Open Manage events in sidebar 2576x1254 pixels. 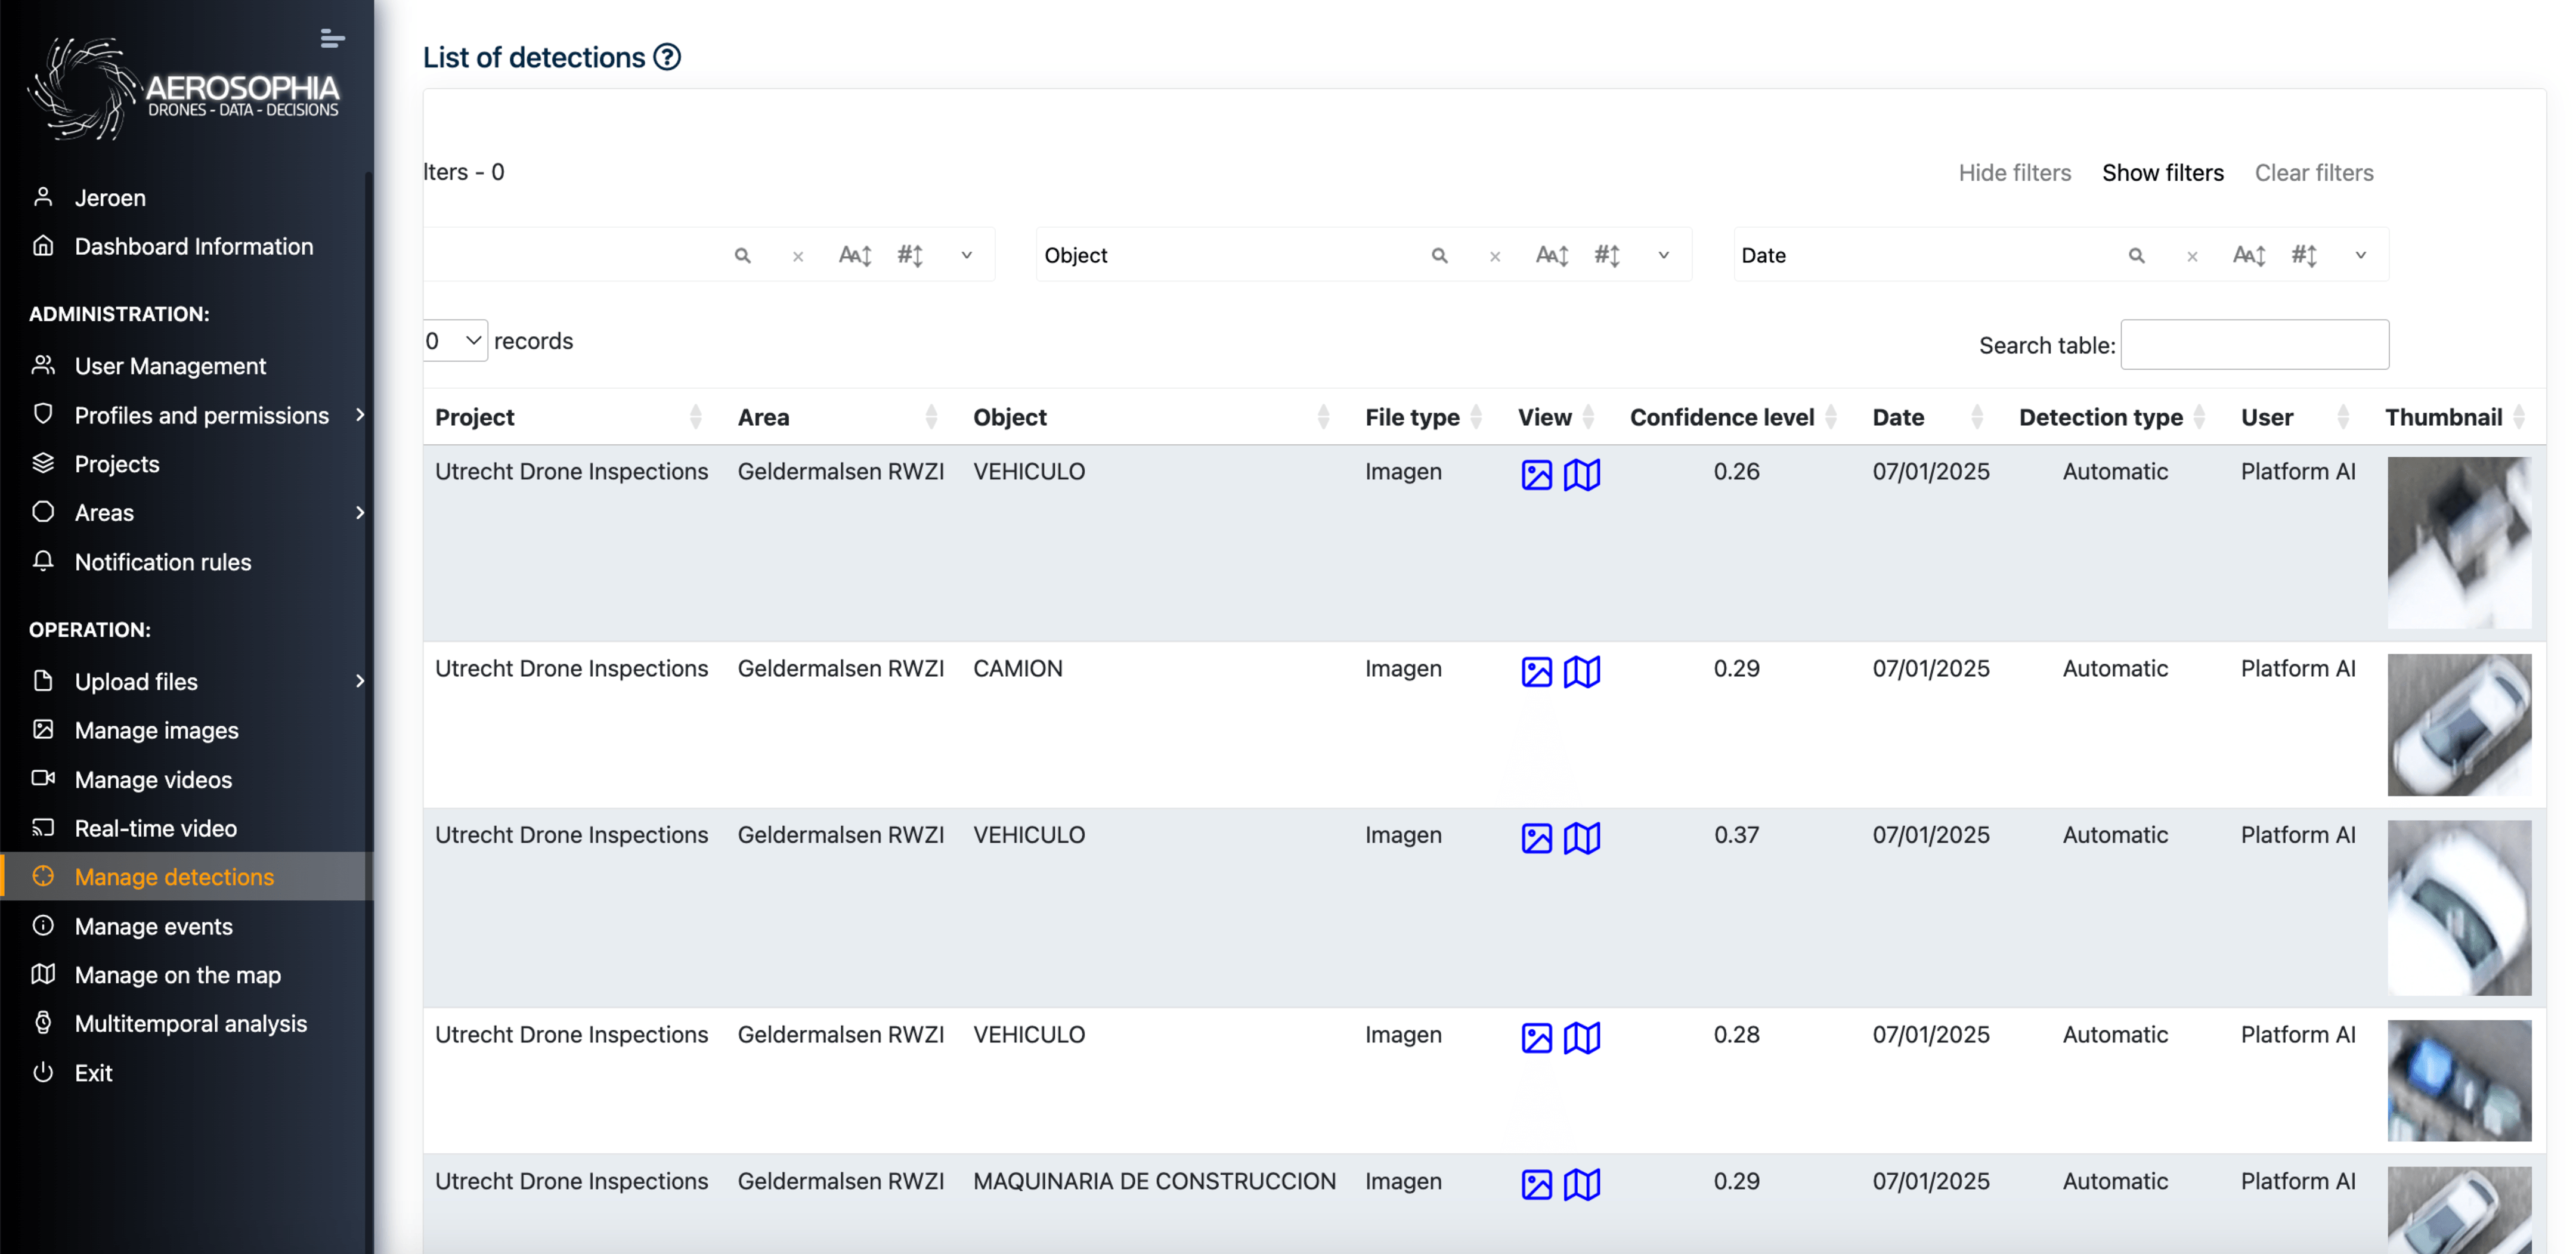(x=153, y=926)
